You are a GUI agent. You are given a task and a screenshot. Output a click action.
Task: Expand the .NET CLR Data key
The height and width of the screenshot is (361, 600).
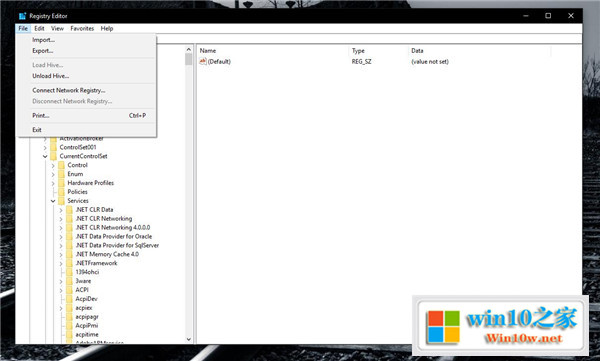tap(61, 210)
